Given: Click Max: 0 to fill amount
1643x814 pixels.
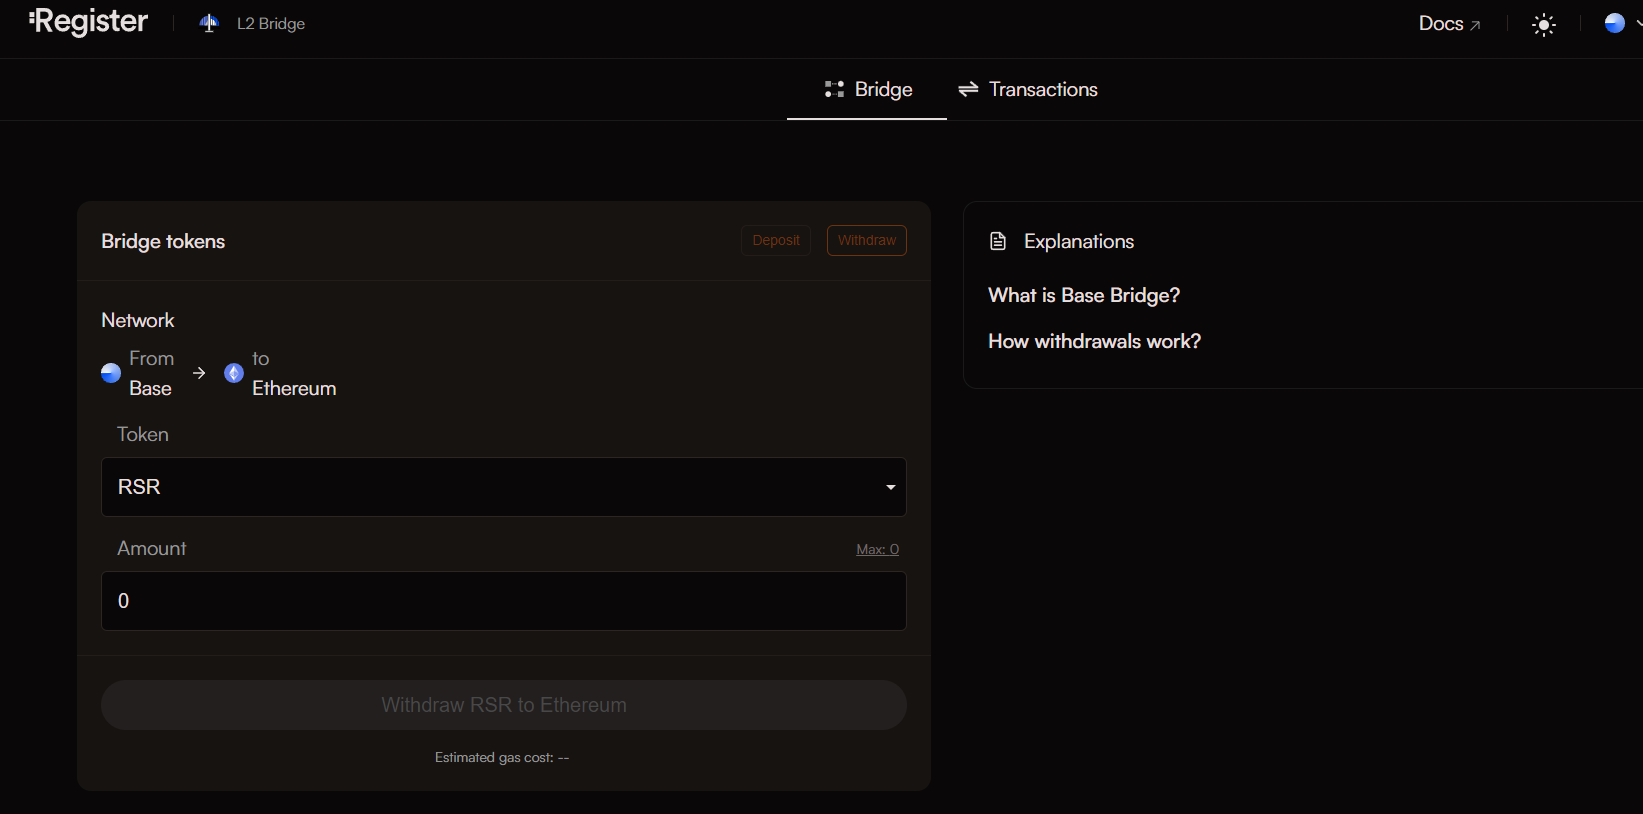Looking at the screenshot, I should 877,549.
